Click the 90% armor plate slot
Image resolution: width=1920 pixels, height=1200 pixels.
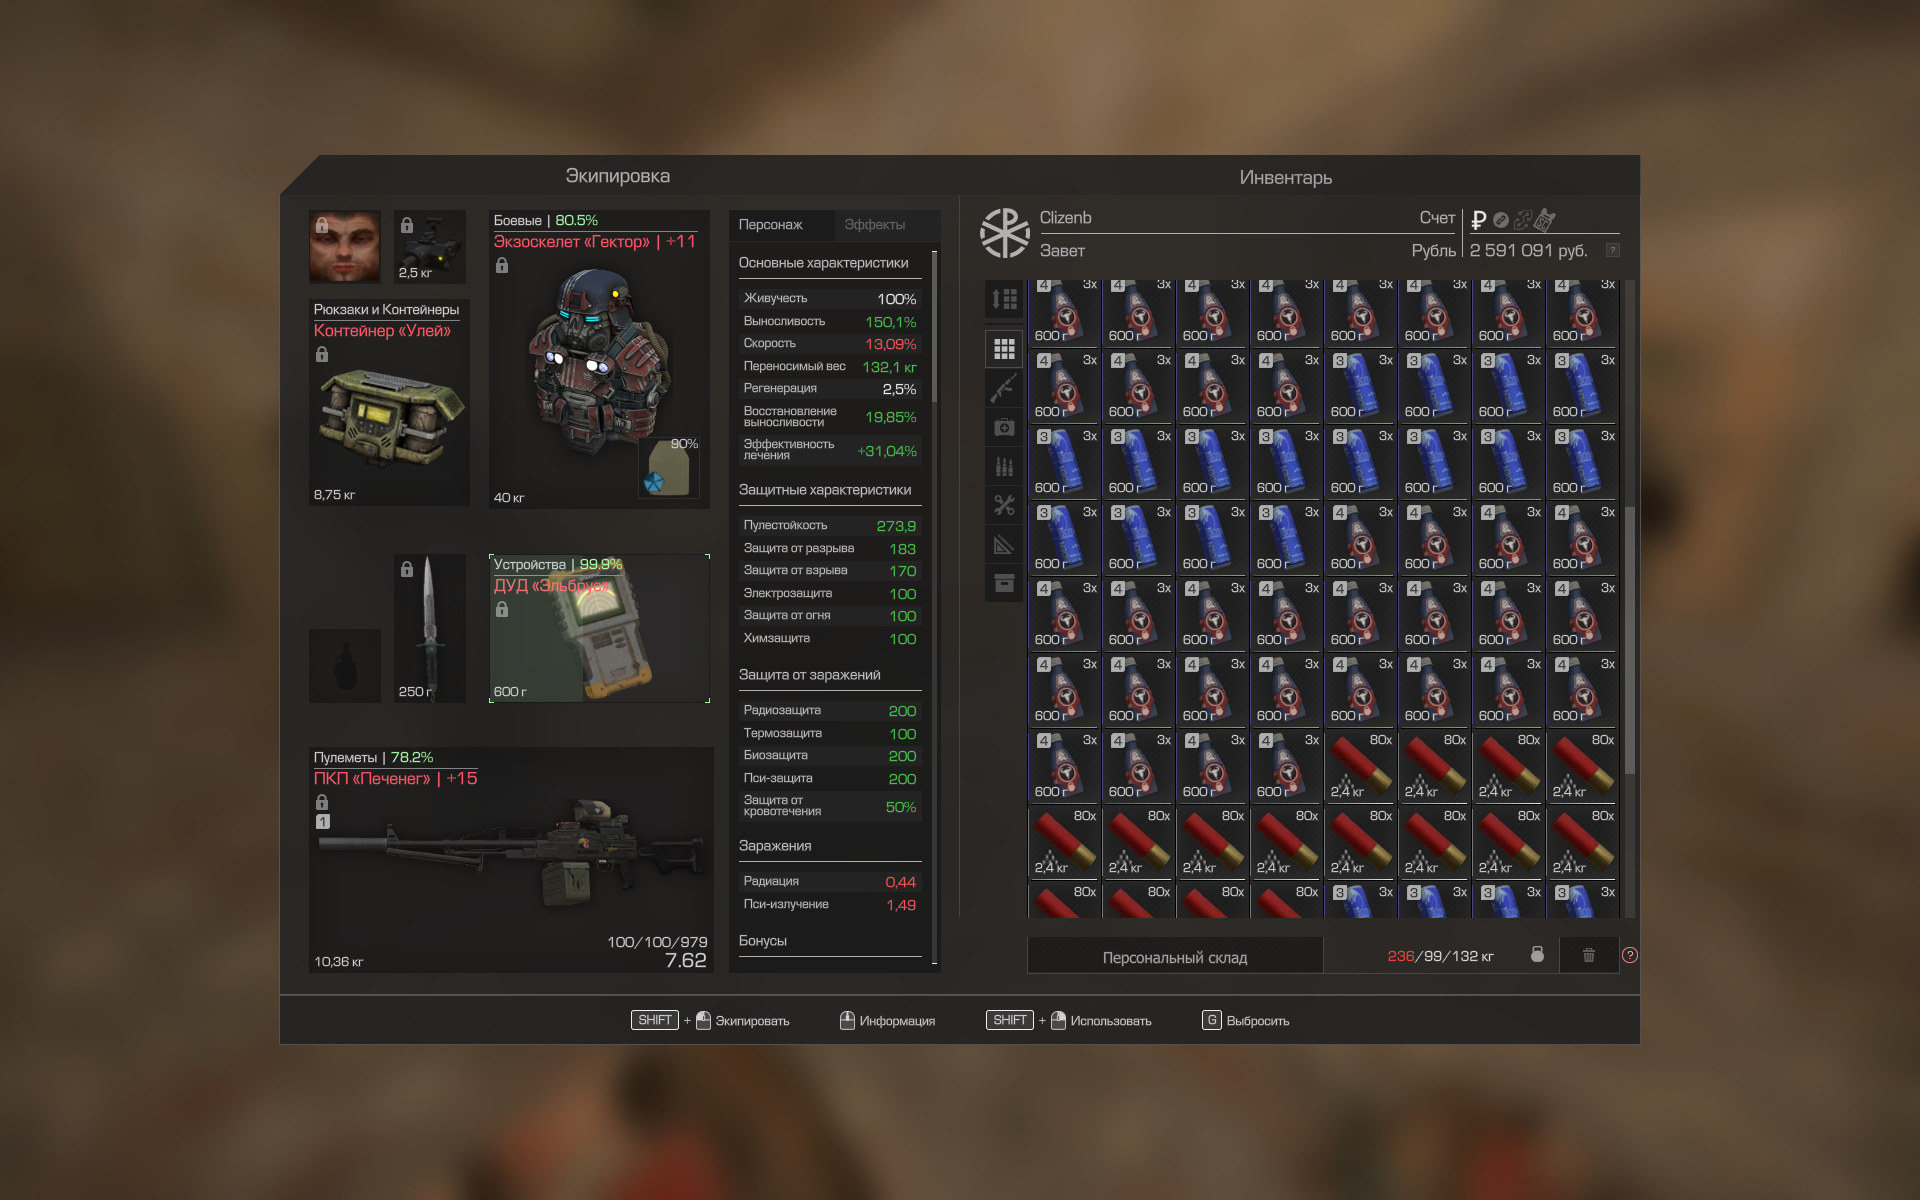point(670,468)
